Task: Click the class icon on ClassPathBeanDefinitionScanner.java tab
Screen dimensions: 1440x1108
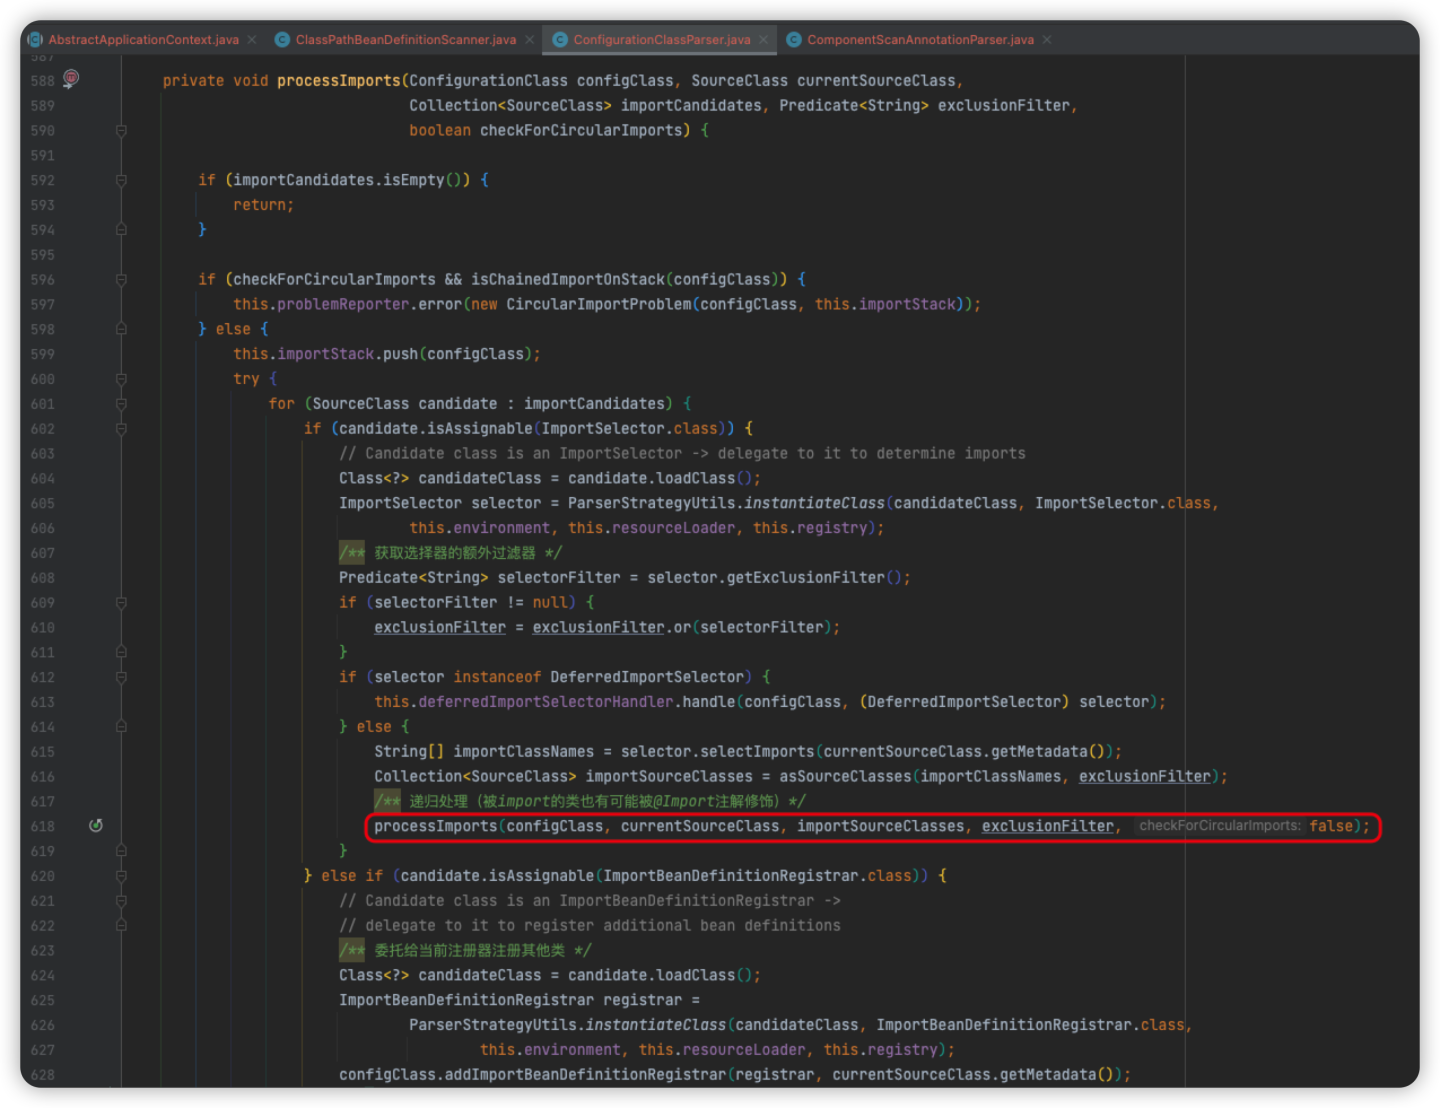Action: click(282, 40)
